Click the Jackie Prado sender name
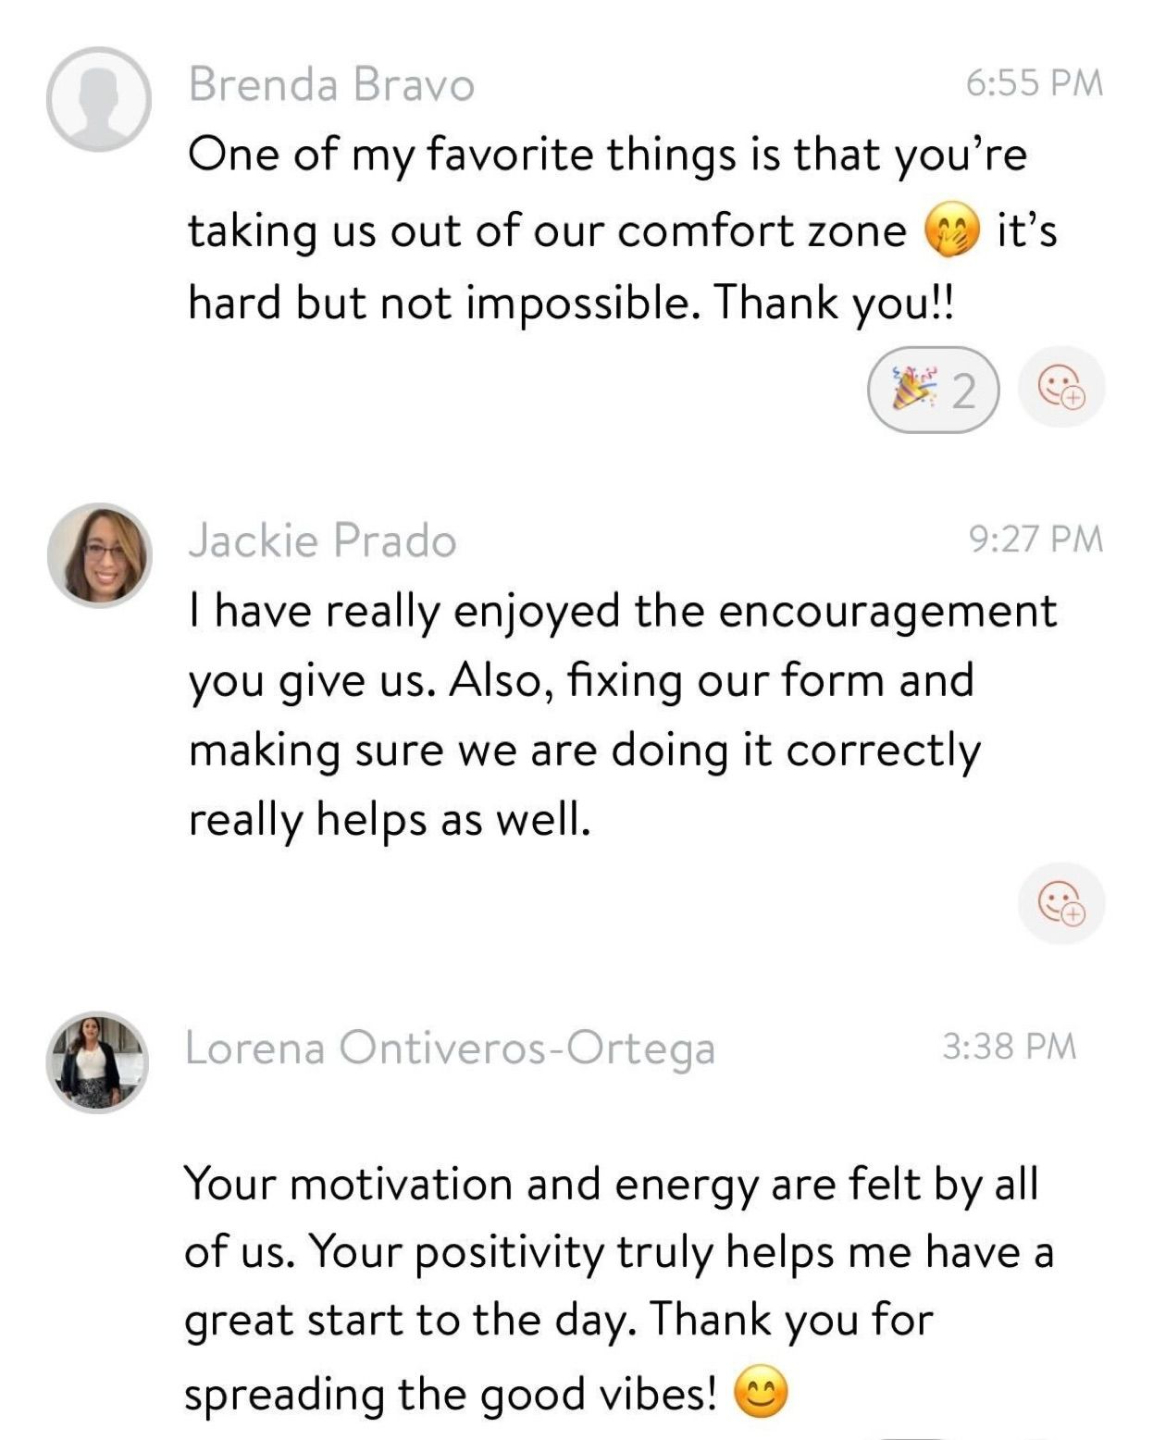 pos(322,541)
